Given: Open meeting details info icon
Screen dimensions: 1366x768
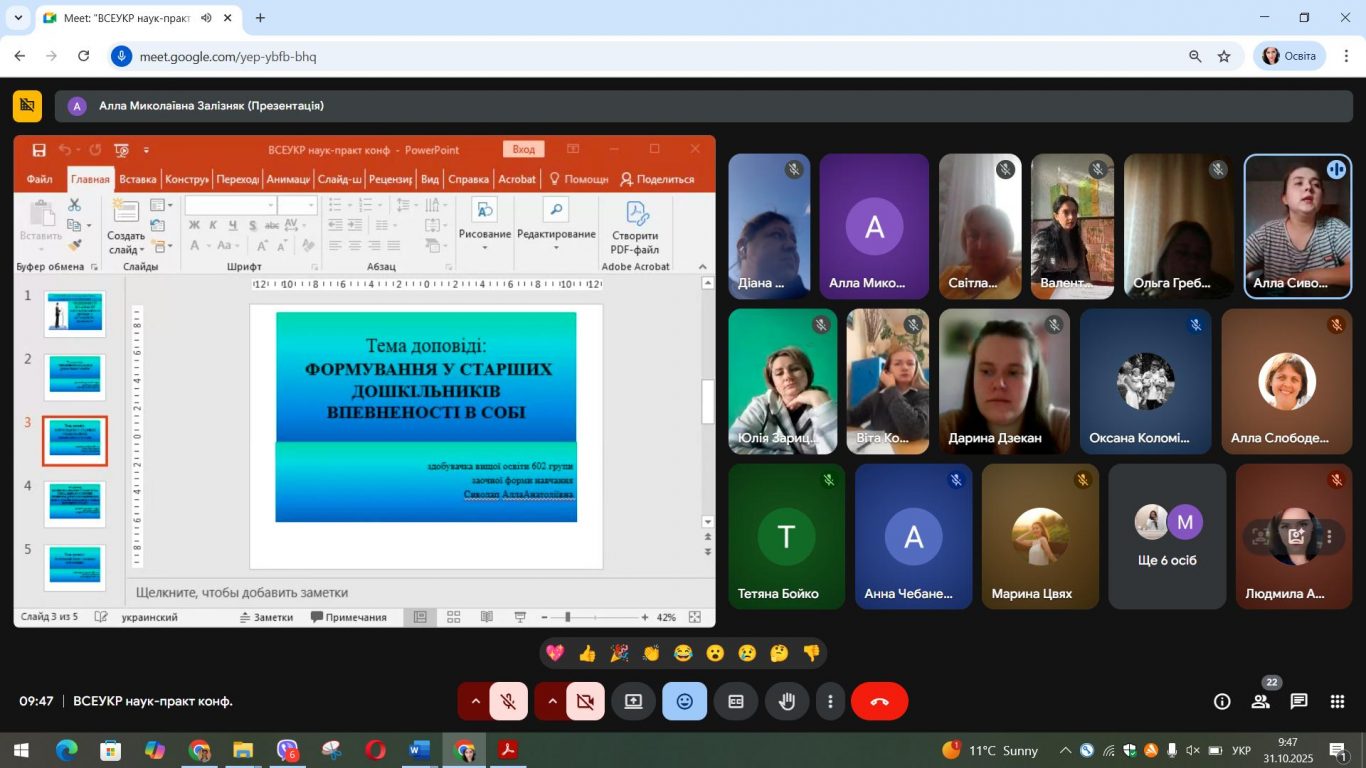Looking at the screenshot, I should click(x=1222, y=701).
